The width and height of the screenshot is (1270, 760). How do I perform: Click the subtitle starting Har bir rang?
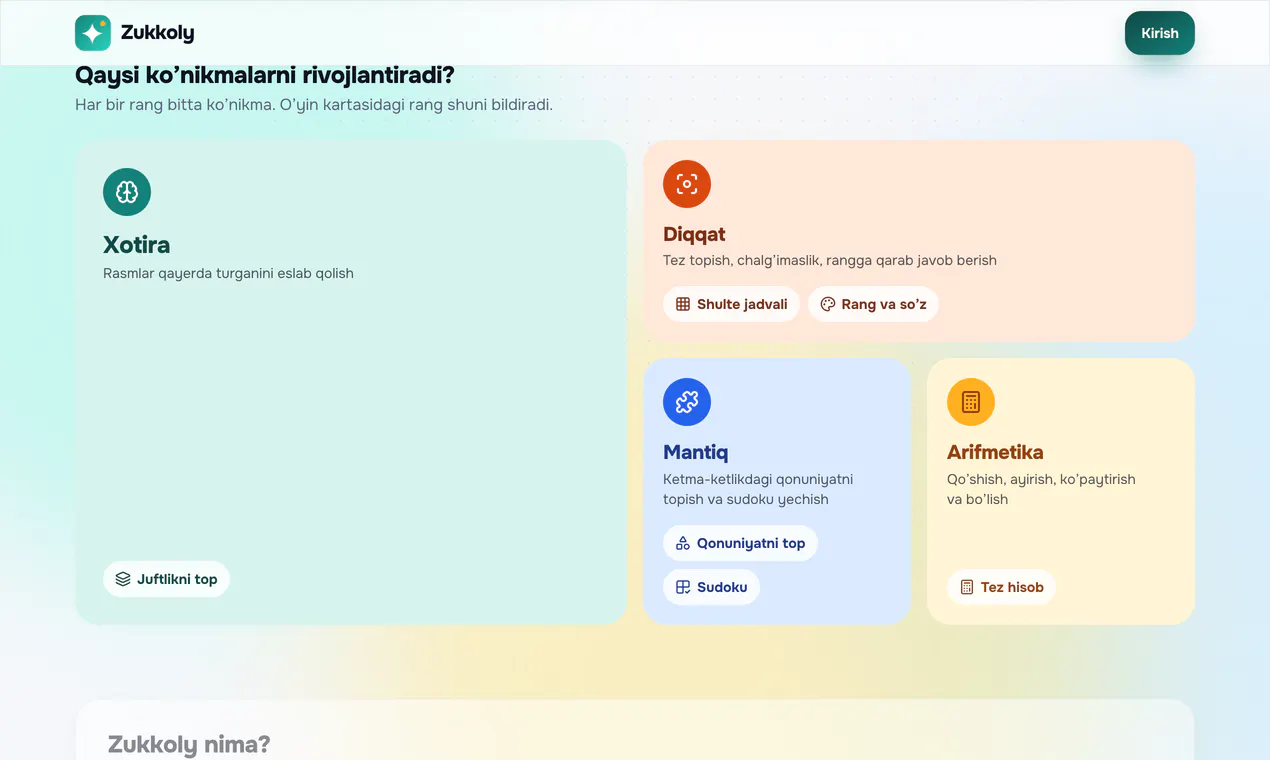pyautogui.click(x=314, y=104)
